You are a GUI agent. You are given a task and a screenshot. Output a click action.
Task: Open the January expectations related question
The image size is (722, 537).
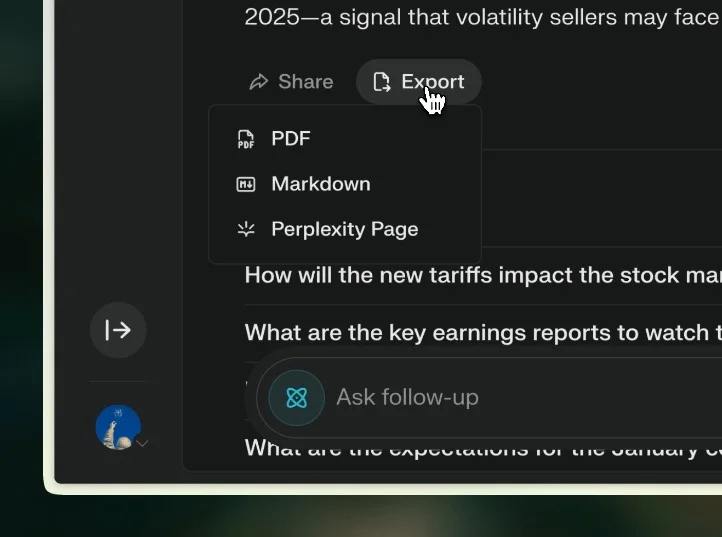point(480,449)
